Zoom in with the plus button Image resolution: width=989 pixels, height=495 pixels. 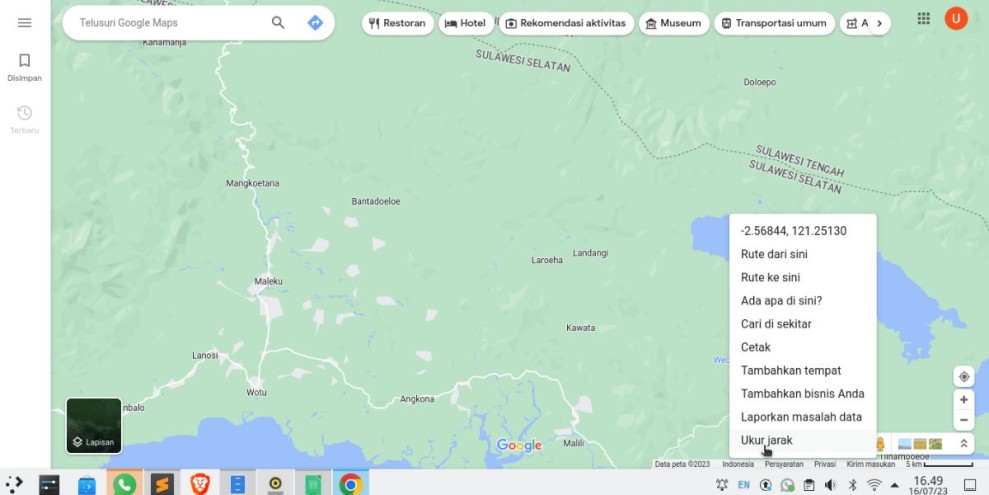point(964,400)
